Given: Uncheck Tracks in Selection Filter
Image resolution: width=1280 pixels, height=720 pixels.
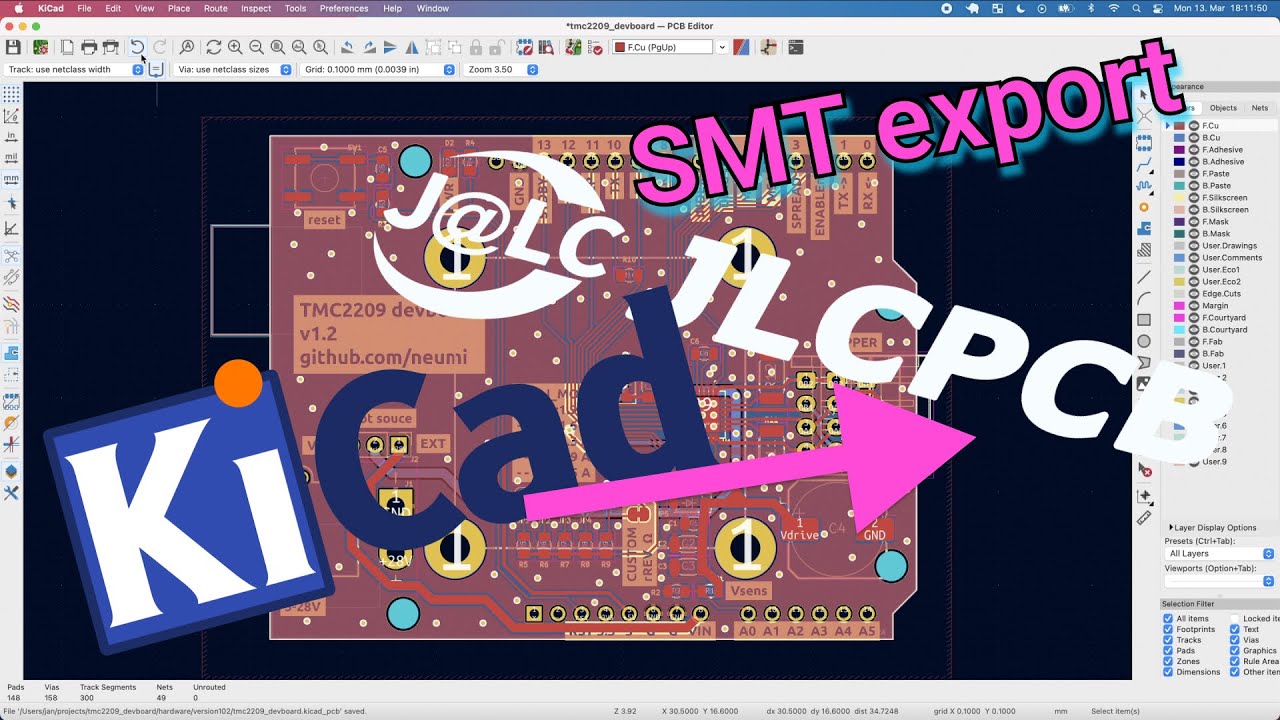Looking at the screenshot, I should 1168,640.
